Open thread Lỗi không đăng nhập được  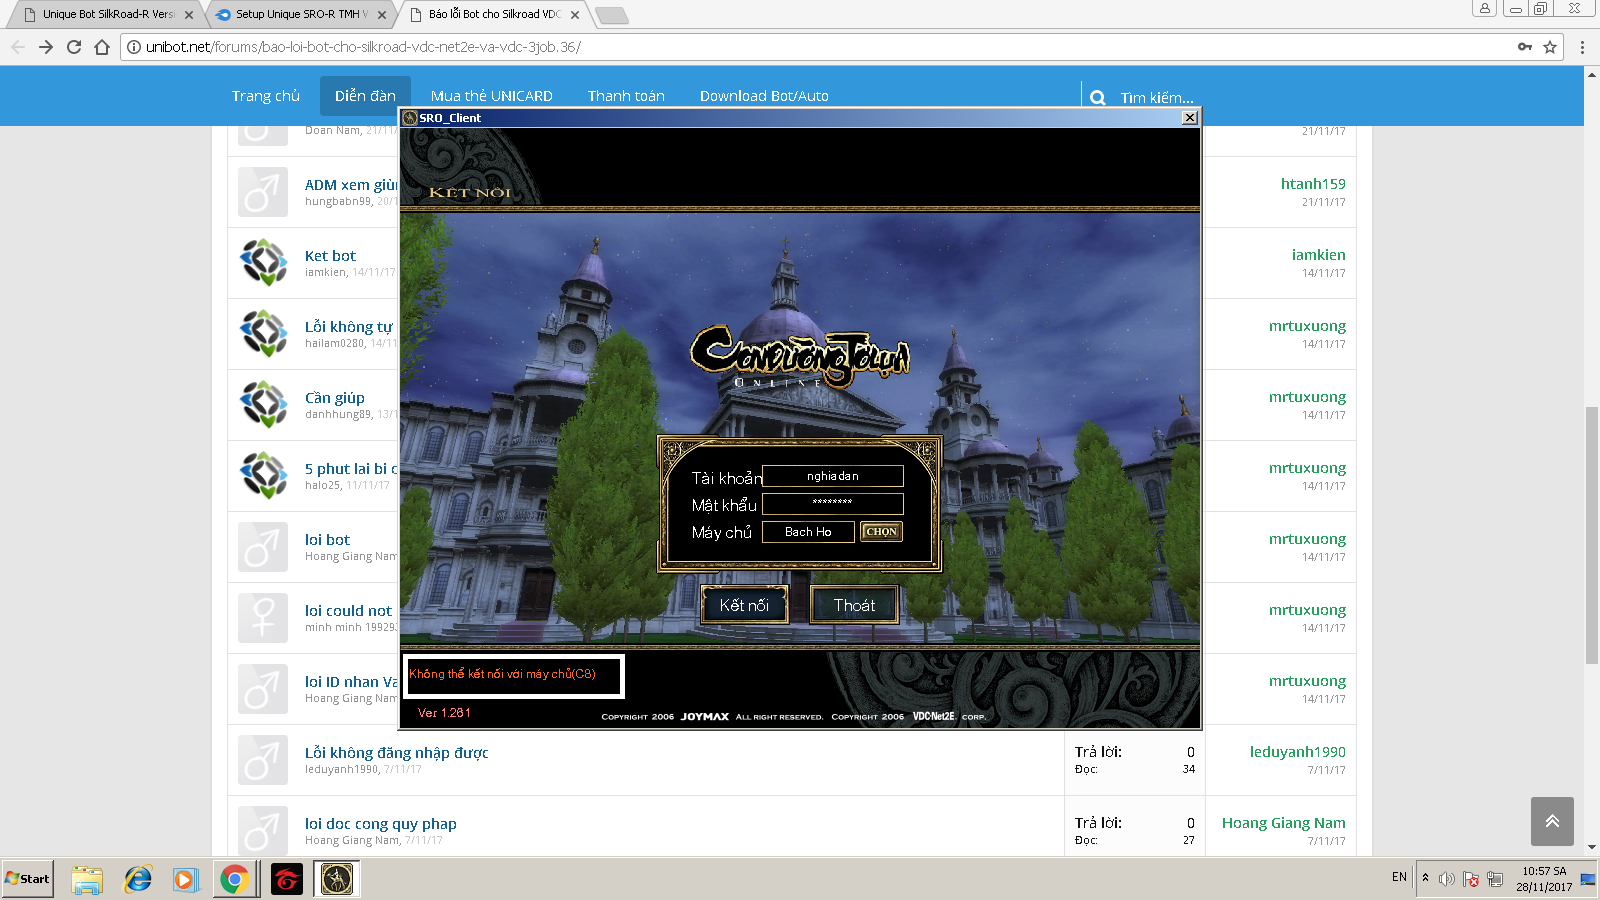[x=396, y=753]
